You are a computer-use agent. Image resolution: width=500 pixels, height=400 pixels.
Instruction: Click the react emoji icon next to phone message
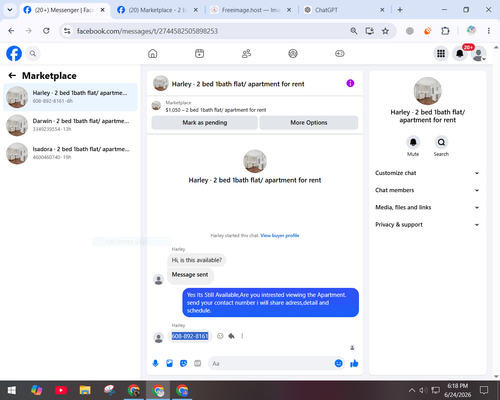[x=220, y=336]
